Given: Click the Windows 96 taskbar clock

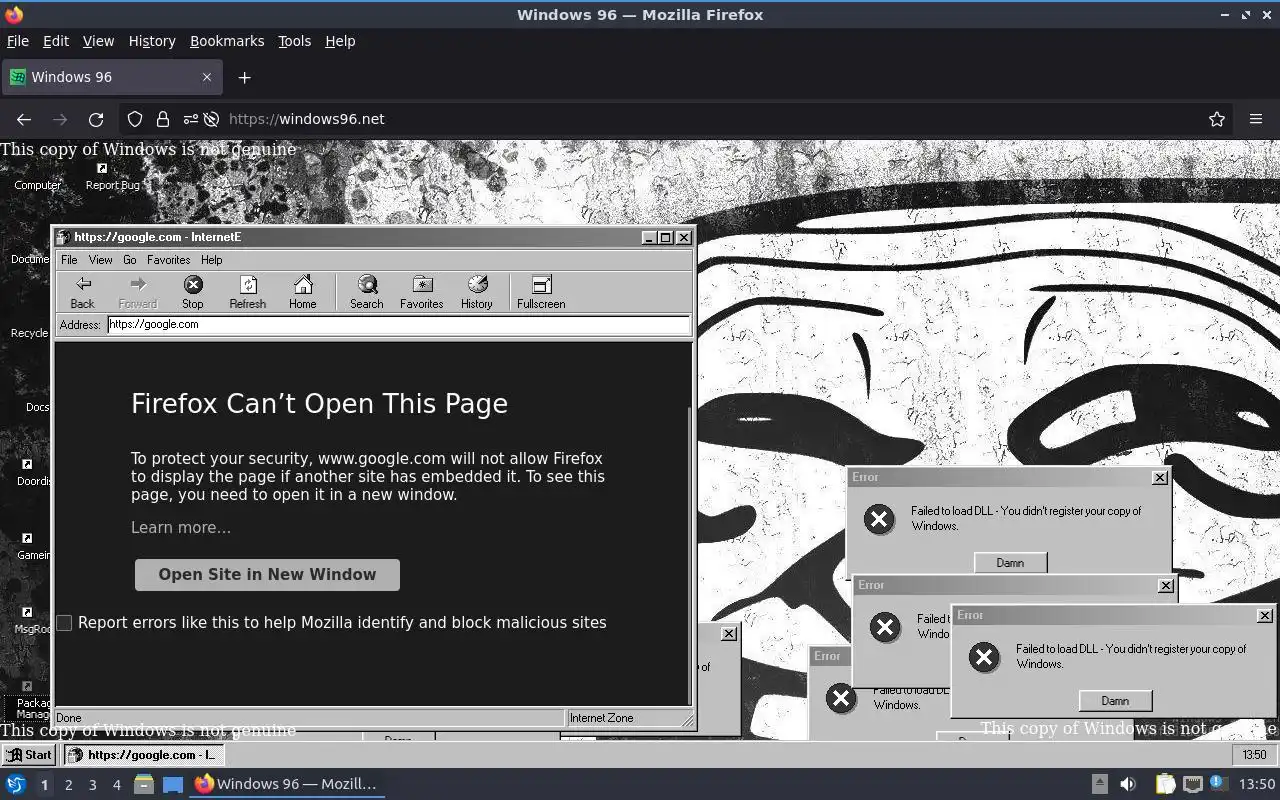Looking at the screenshot, I should (1254, 755).
